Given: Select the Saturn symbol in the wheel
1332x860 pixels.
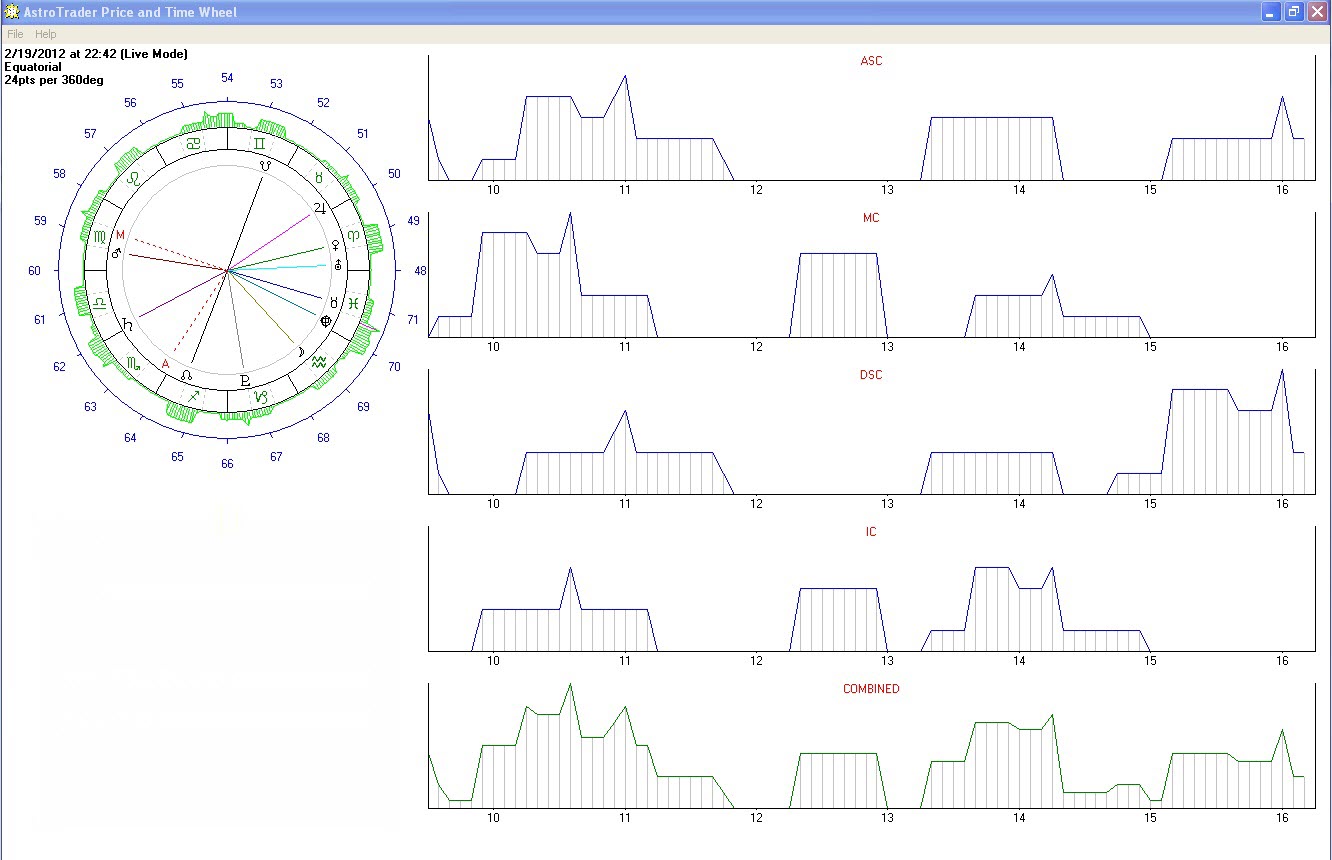Looking at the screenshot, I should tap(128, 325).
